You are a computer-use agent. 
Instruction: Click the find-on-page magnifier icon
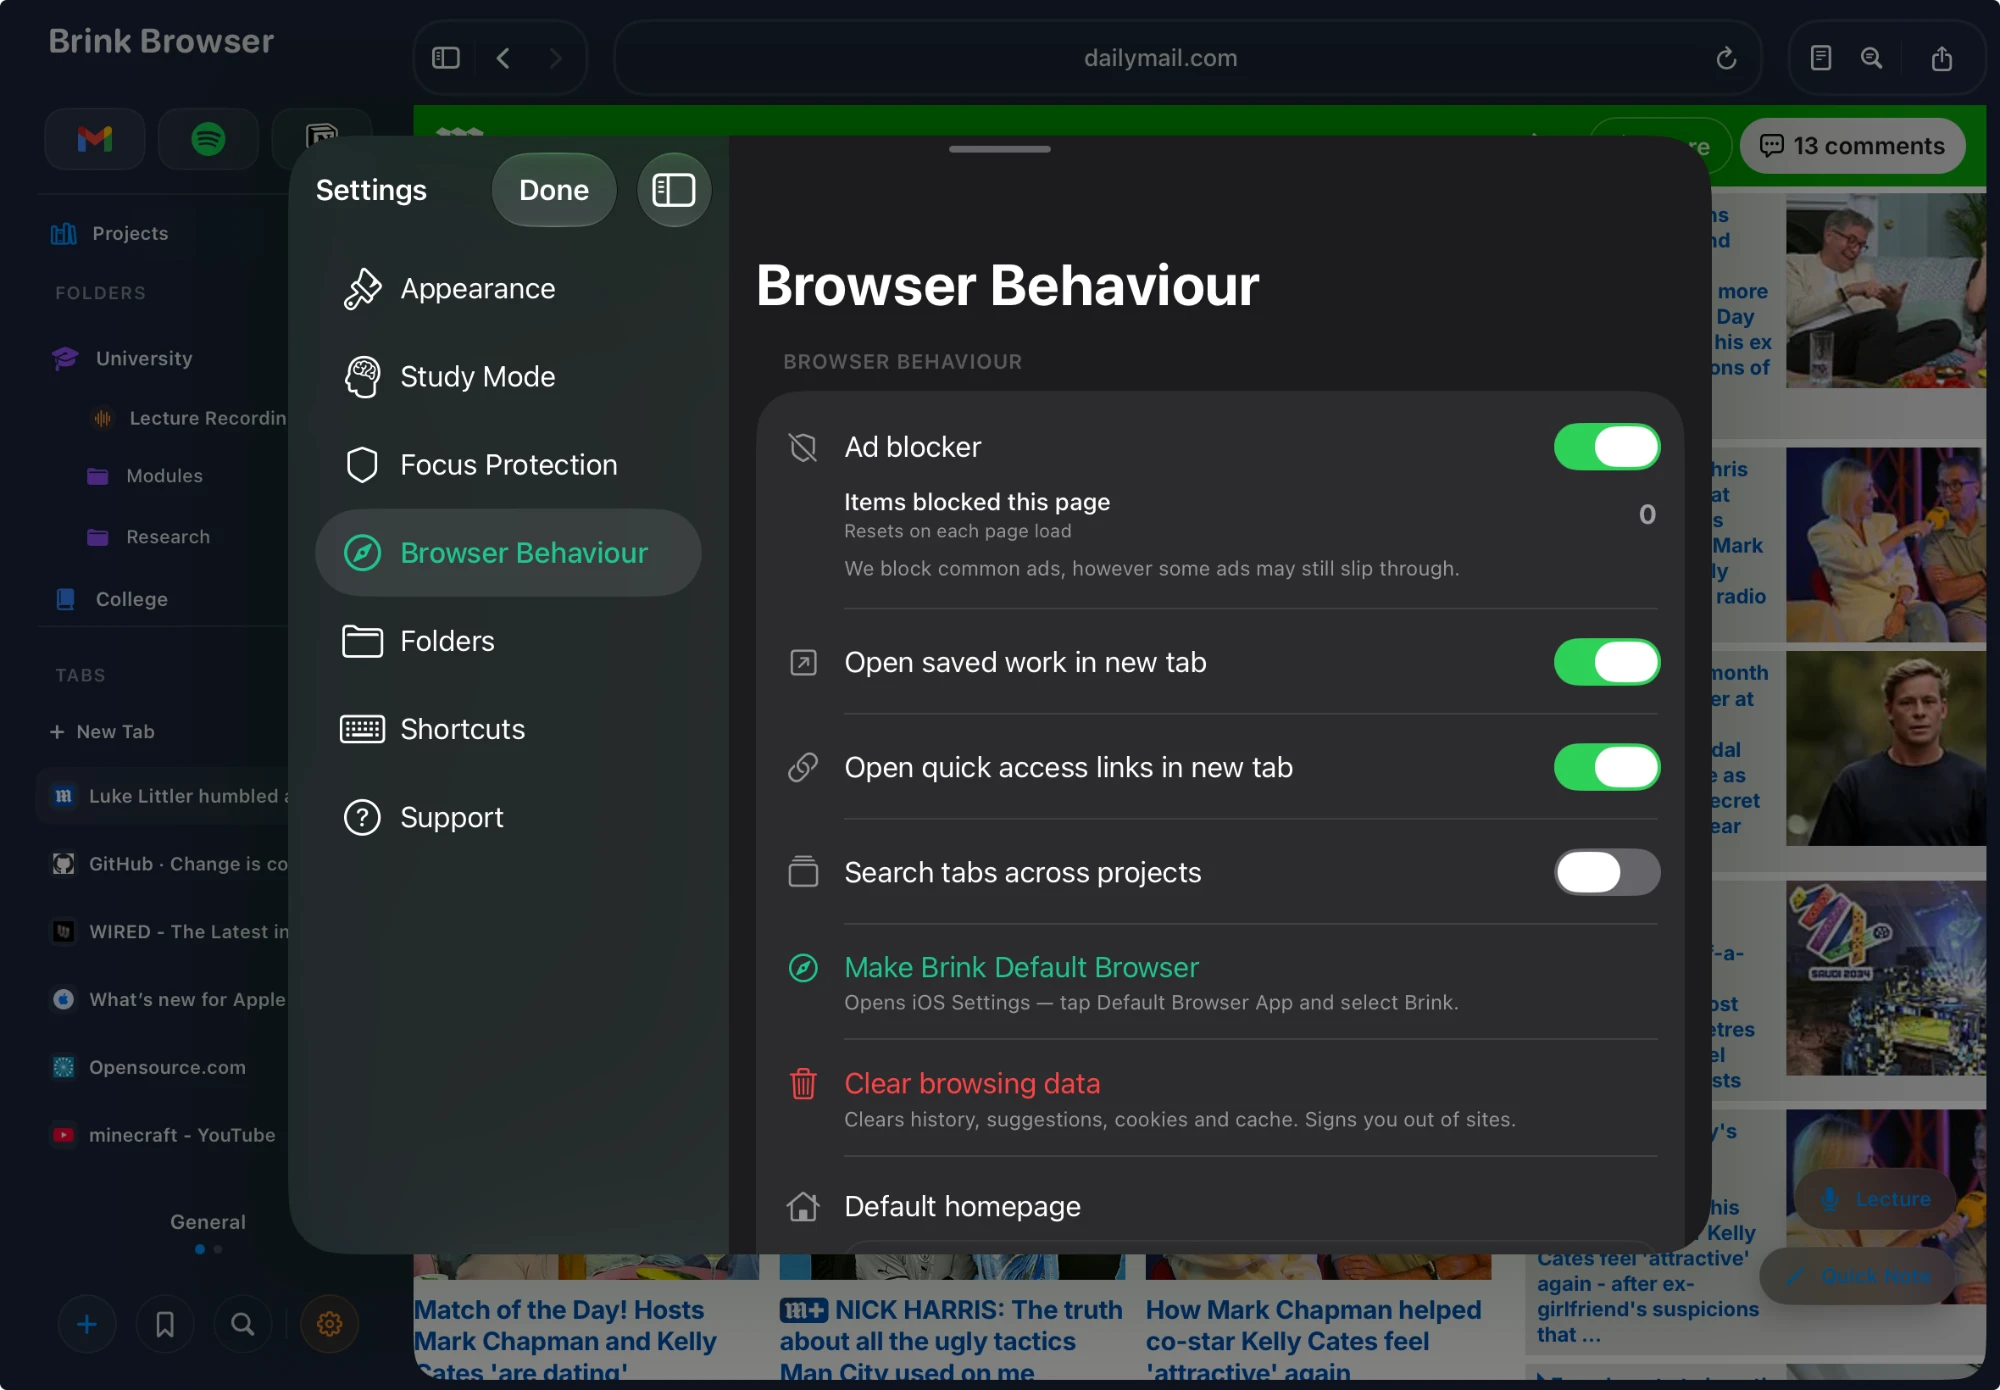pyautogui.click(x=1871, y=58)
